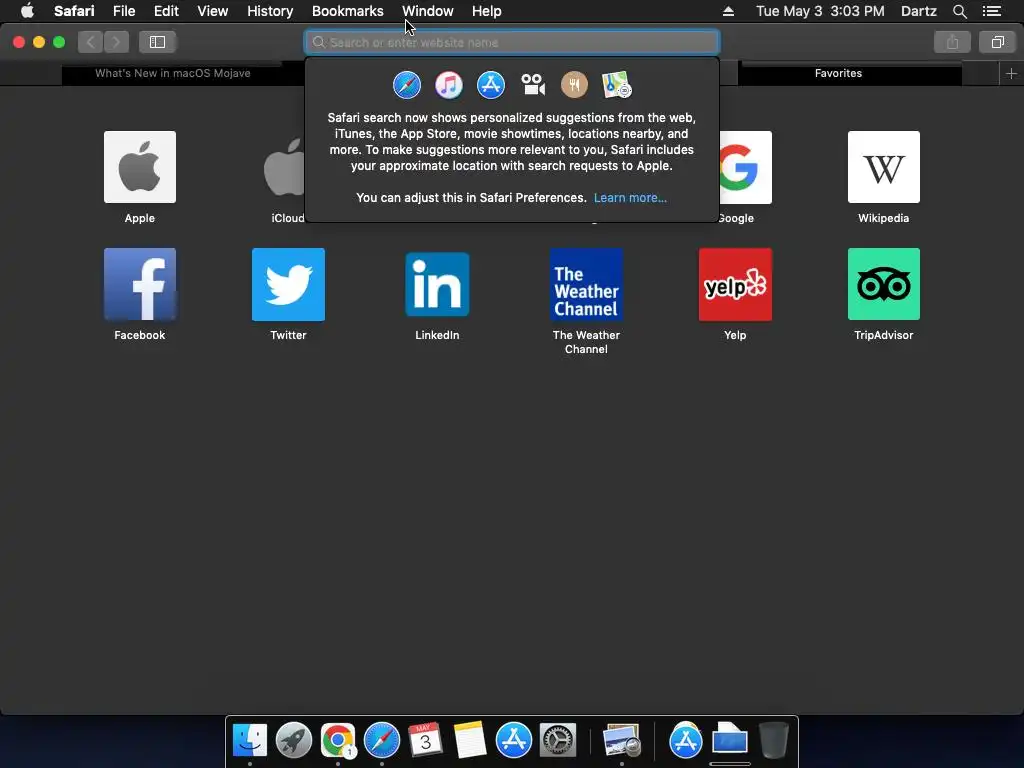The height and width of the screenshot is (768, 1024).
Task: Open the Twitter favorite tile
Action: (288, 284)
